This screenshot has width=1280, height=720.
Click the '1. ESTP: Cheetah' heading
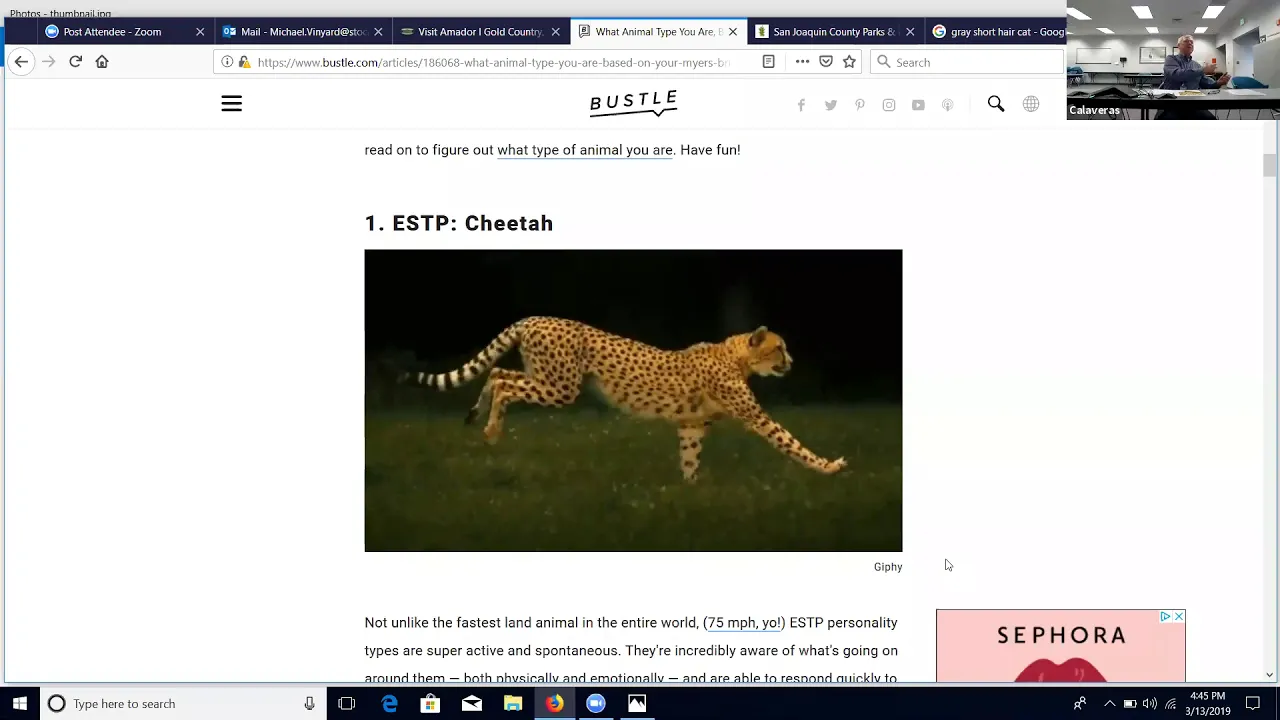(459, 223)
